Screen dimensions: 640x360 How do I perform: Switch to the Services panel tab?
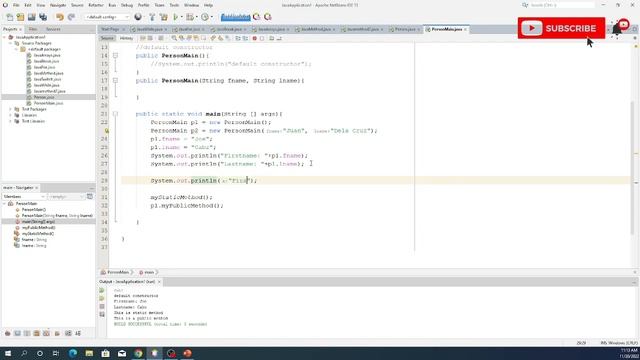pyautogui.click(x=53, y=29)
